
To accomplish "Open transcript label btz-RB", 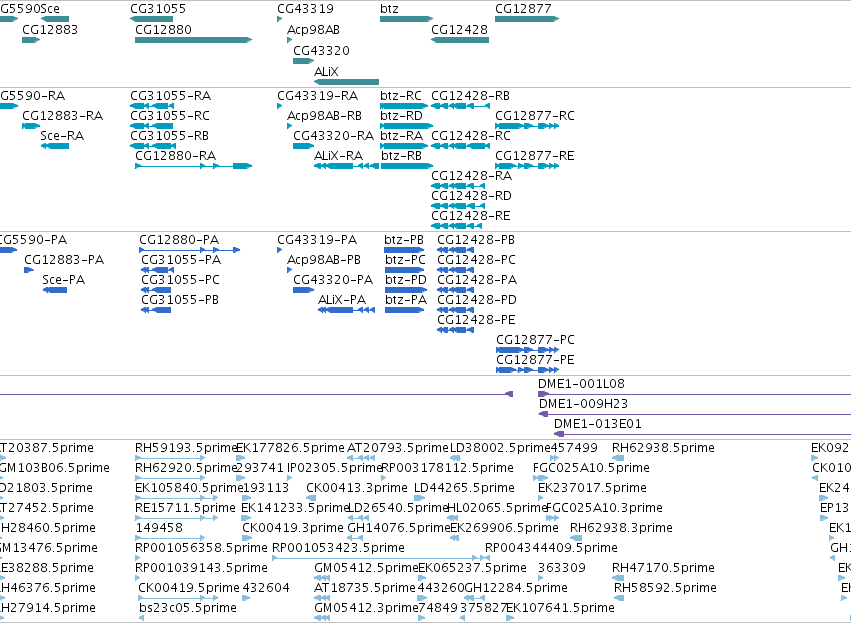I will pos(402,156).
